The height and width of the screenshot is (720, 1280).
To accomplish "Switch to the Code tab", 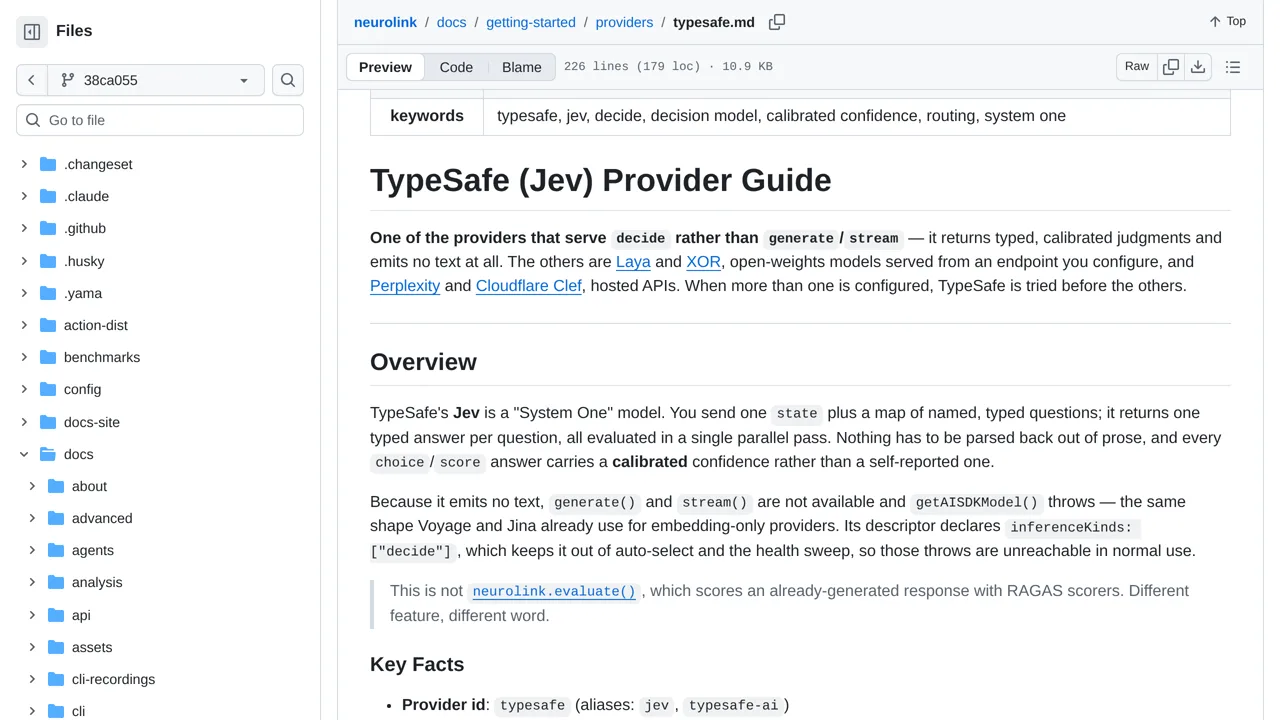I will 456,67.
